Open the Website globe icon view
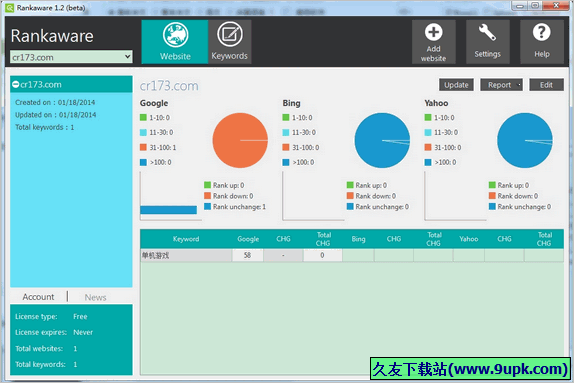 tap(175, 35)
